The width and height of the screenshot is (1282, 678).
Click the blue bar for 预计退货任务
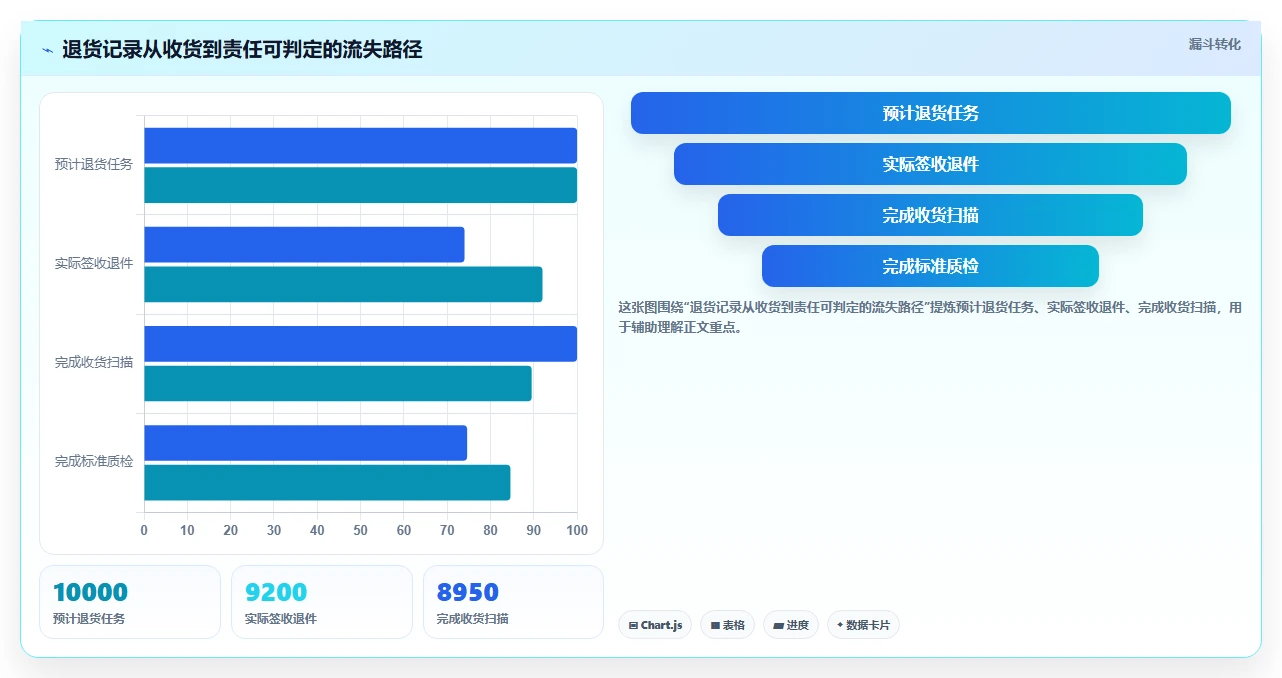[x=361, y=145]
